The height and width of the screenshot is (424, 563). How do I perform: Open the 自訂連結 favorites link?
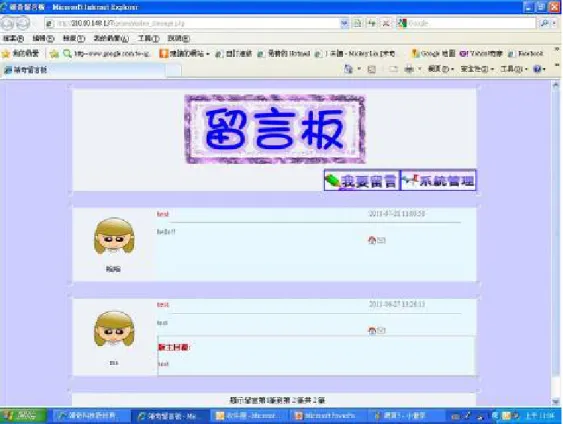pos(234,53)
